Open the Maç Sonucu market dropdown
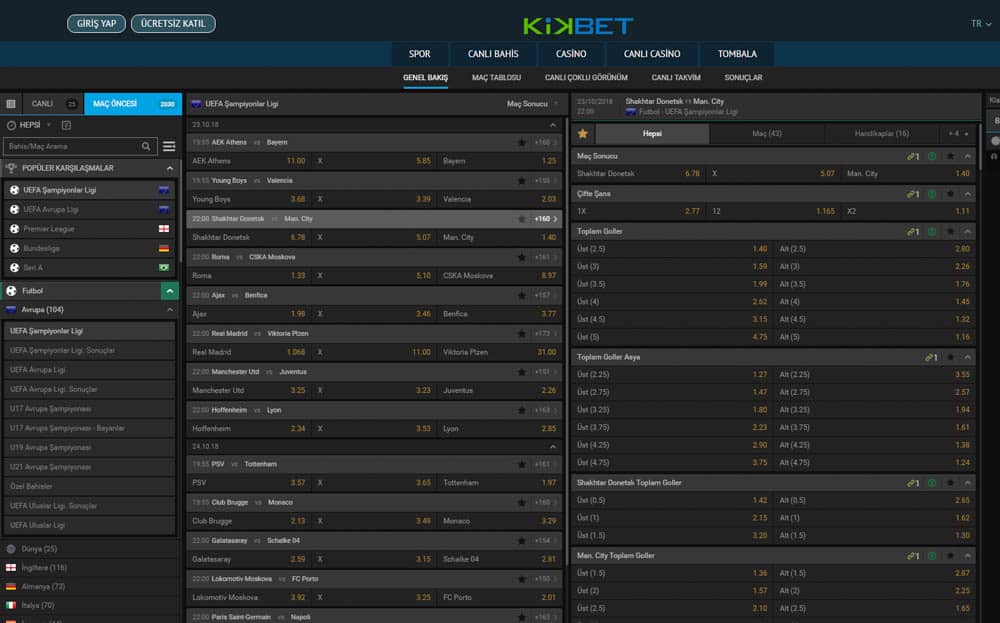The width and height of the screenshot is (1000, 623). tap(533, 104)
